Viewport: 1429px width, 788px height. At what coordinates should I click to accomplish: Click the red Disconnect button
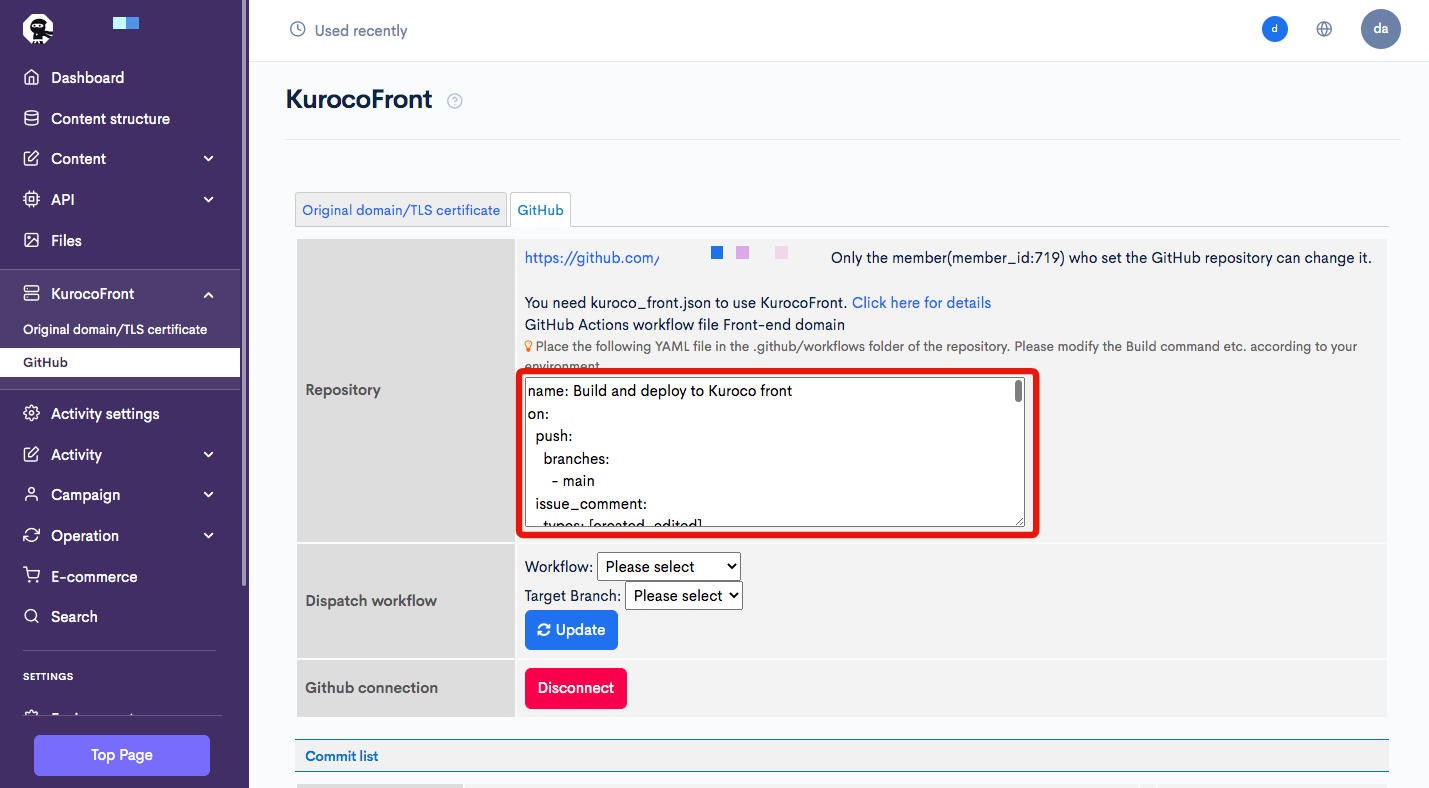[576, 688]
